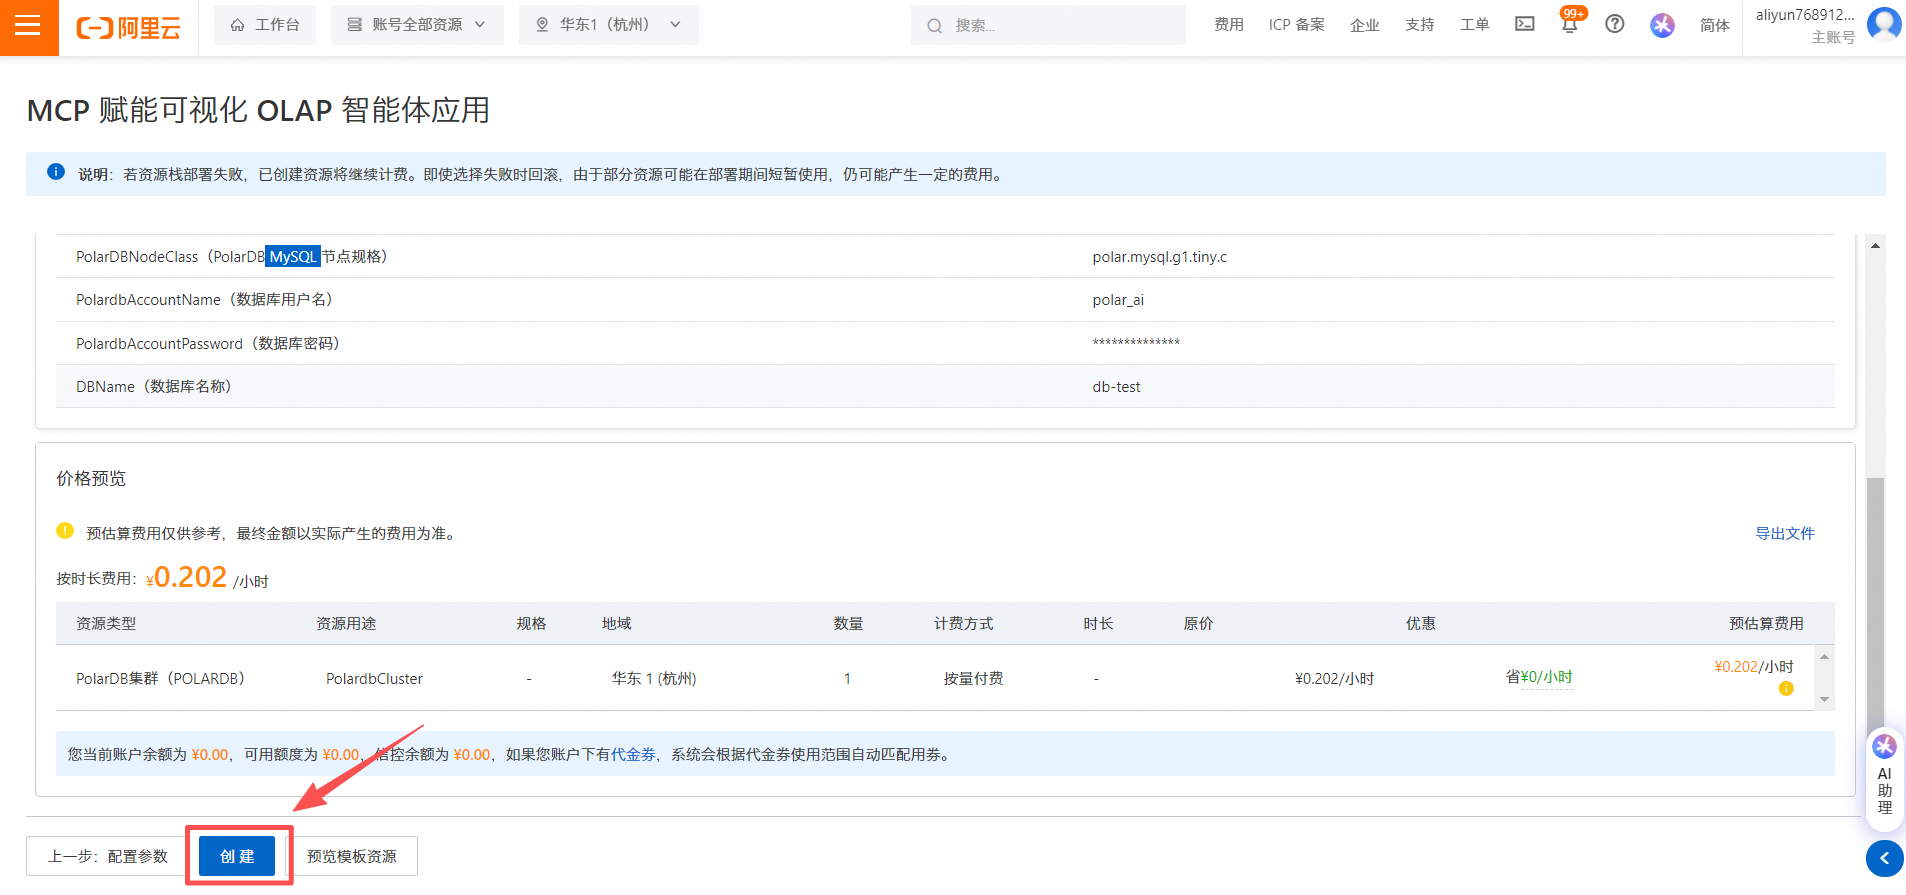Expand the 账号全部资源 dropdown
The width and height of the screenshot is (1906, 895).
(417, 25)
